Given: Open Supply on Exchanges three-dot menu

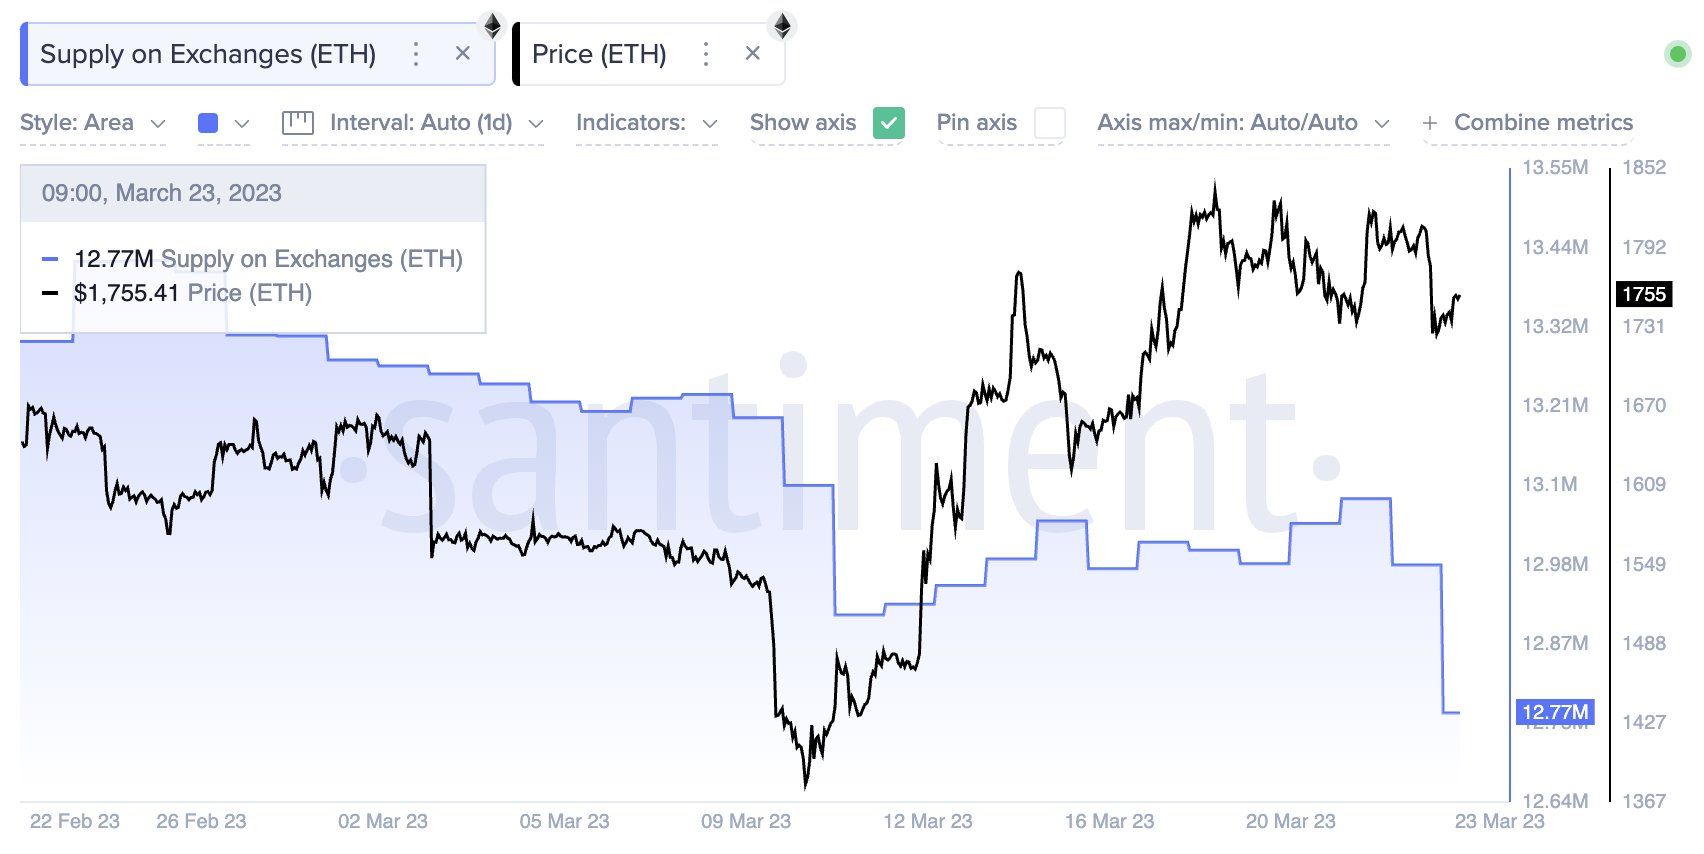Looking at the screenshot, I should pyautogui.click(x=416, y=54).
